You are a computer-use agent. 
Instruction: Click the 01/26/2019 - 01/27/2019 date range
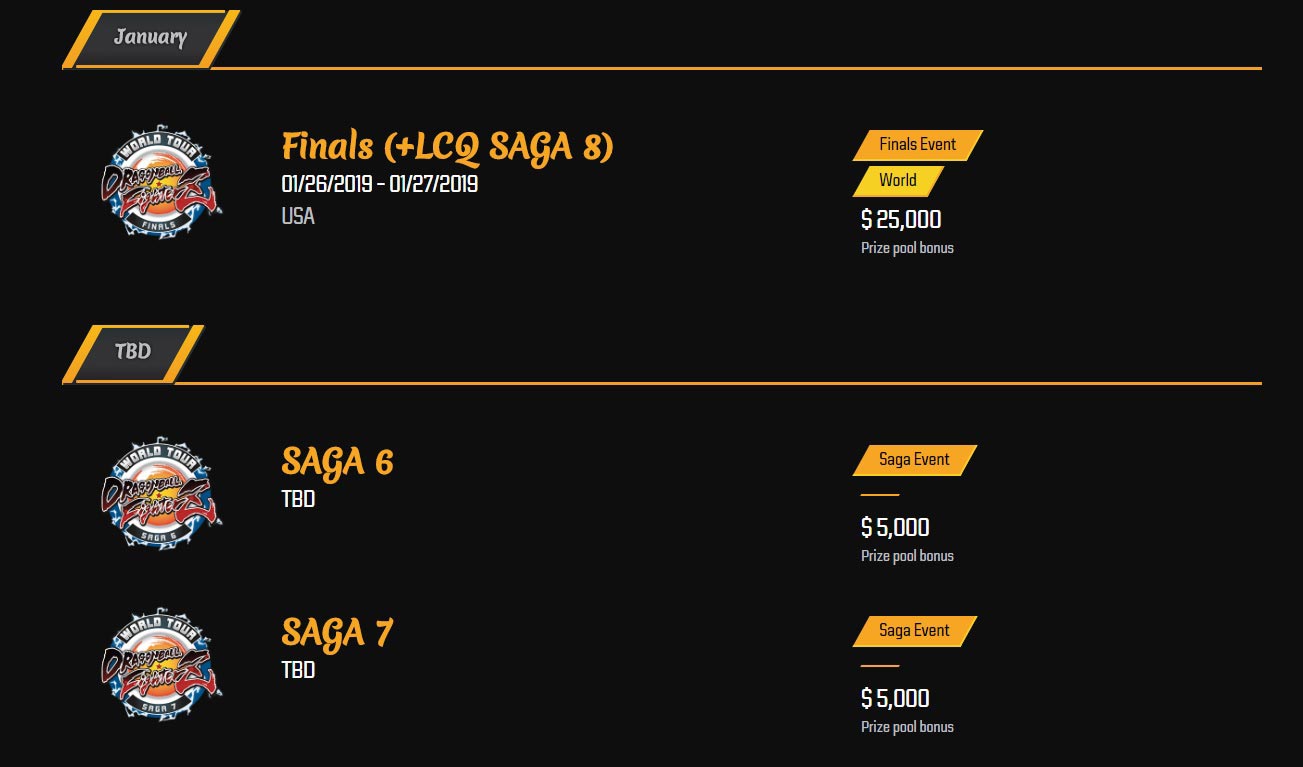[x=379, y=185]
